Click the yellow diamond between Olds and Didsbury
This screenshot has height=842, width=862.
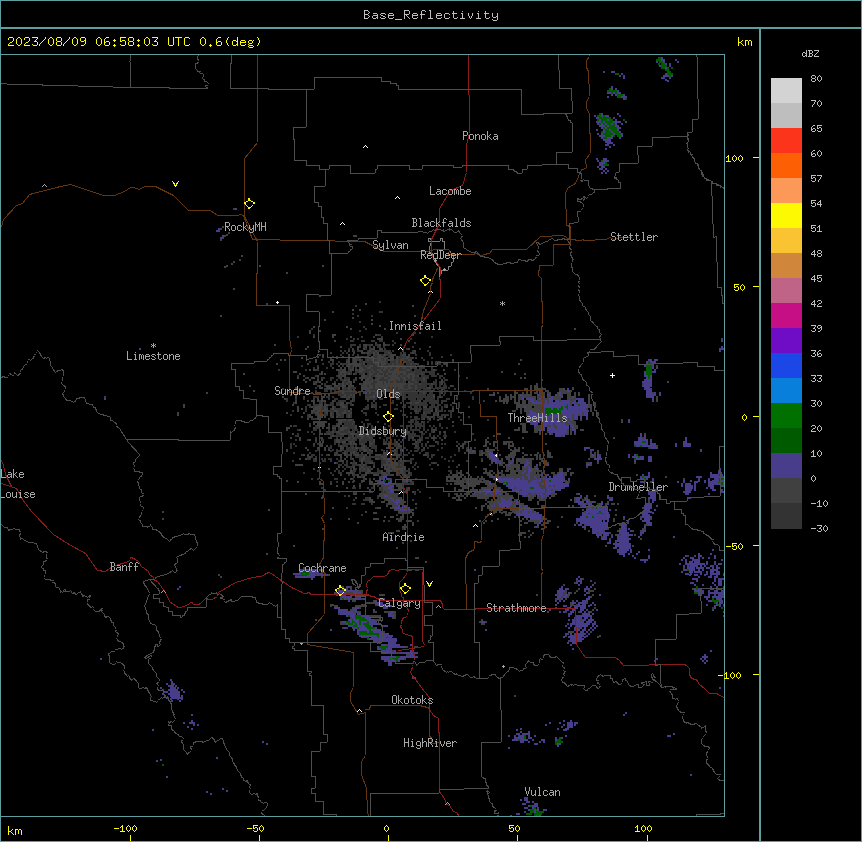[x=388, y=417]
